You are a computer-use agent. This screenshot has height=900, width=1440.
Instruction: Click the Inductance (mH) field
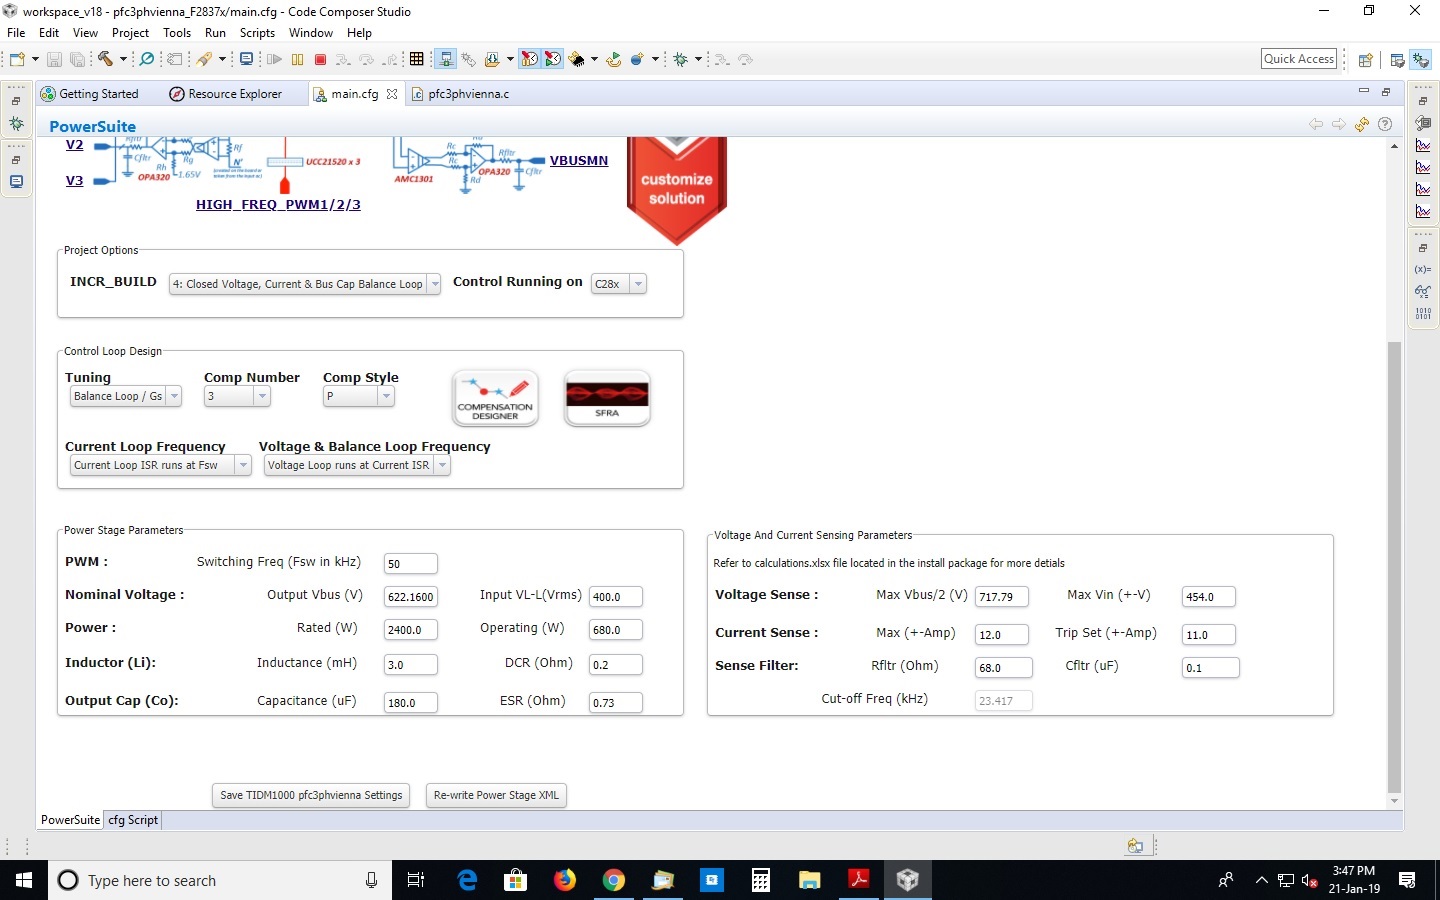pyautogui.click(x=411, y=665)
